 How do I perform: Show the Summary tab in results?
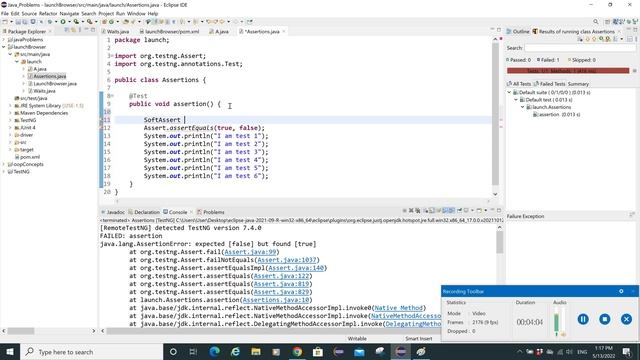(578, 84)
